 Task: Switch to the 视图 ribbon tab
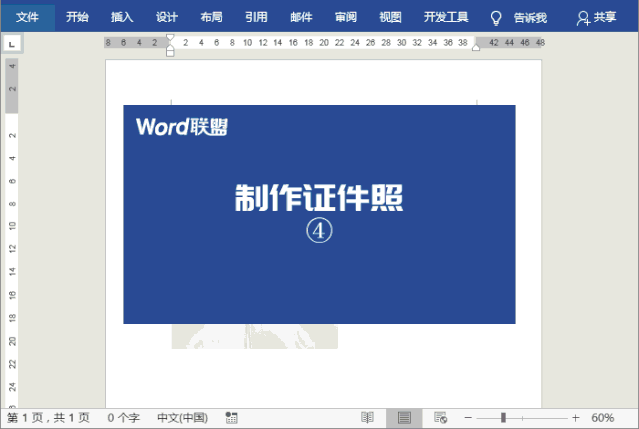coord(390,17)
